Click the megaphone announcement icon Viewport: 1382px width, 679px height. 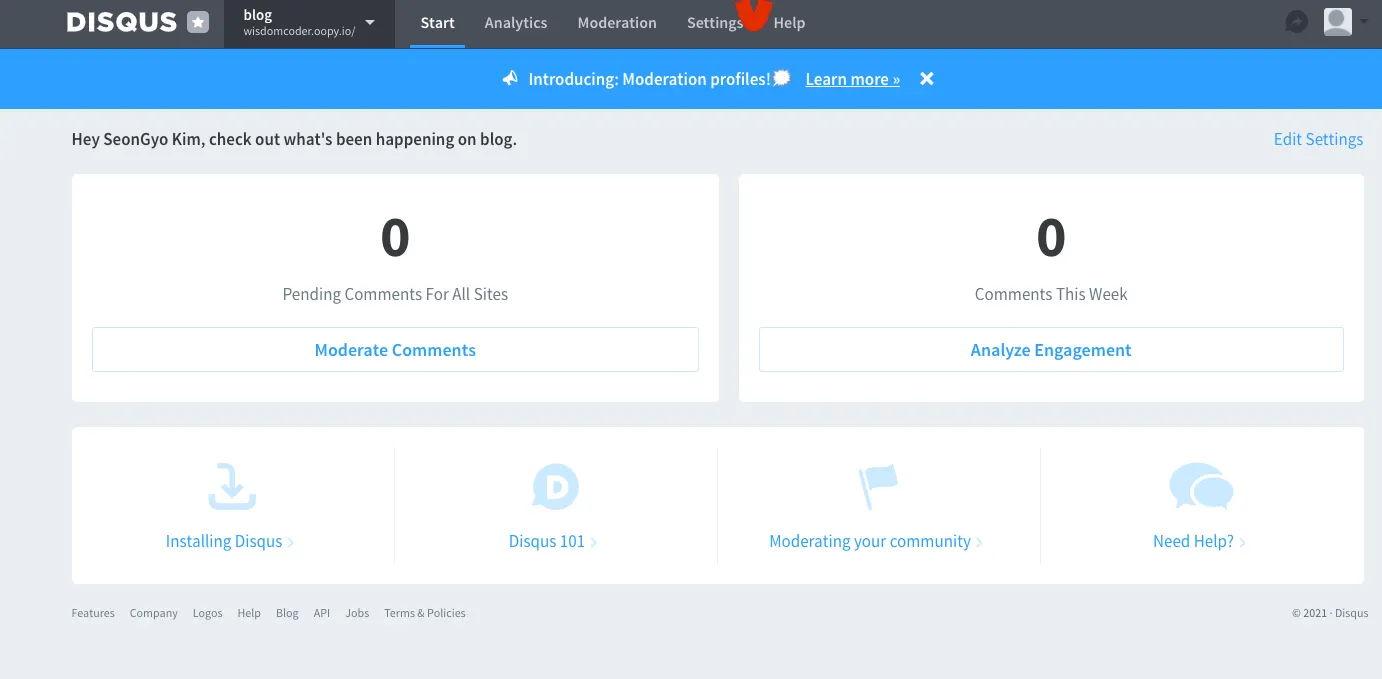click(511, 79)
